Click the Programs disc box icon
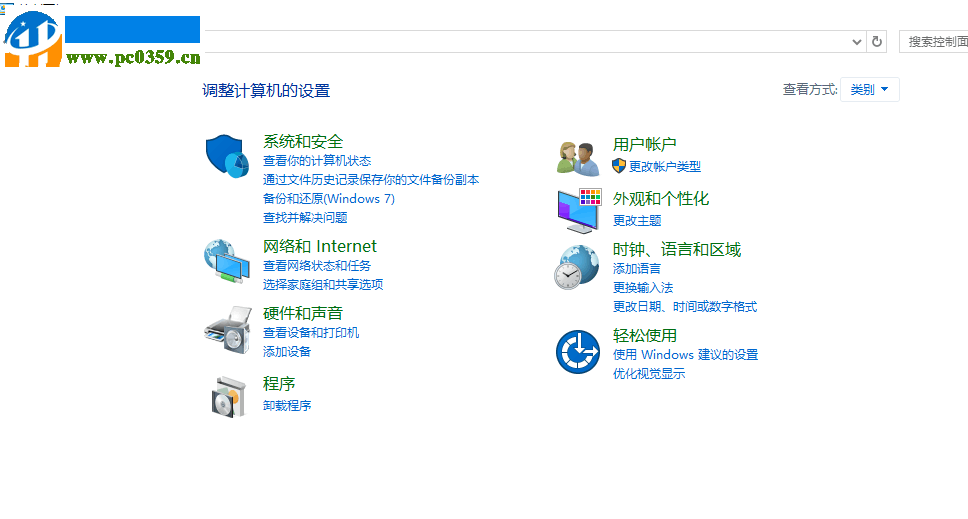This screenshot has width=968, height=519. (228, 396)
